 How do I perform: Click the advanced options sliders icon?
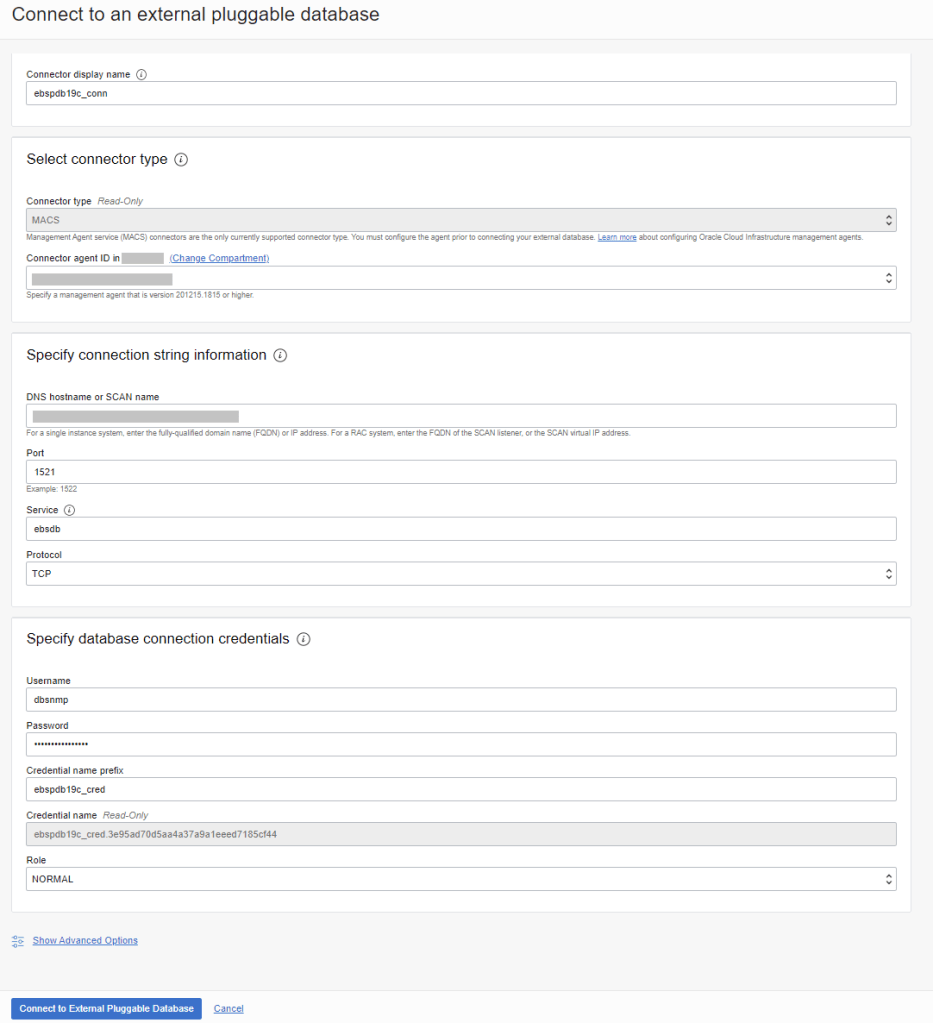click(18, 941)
